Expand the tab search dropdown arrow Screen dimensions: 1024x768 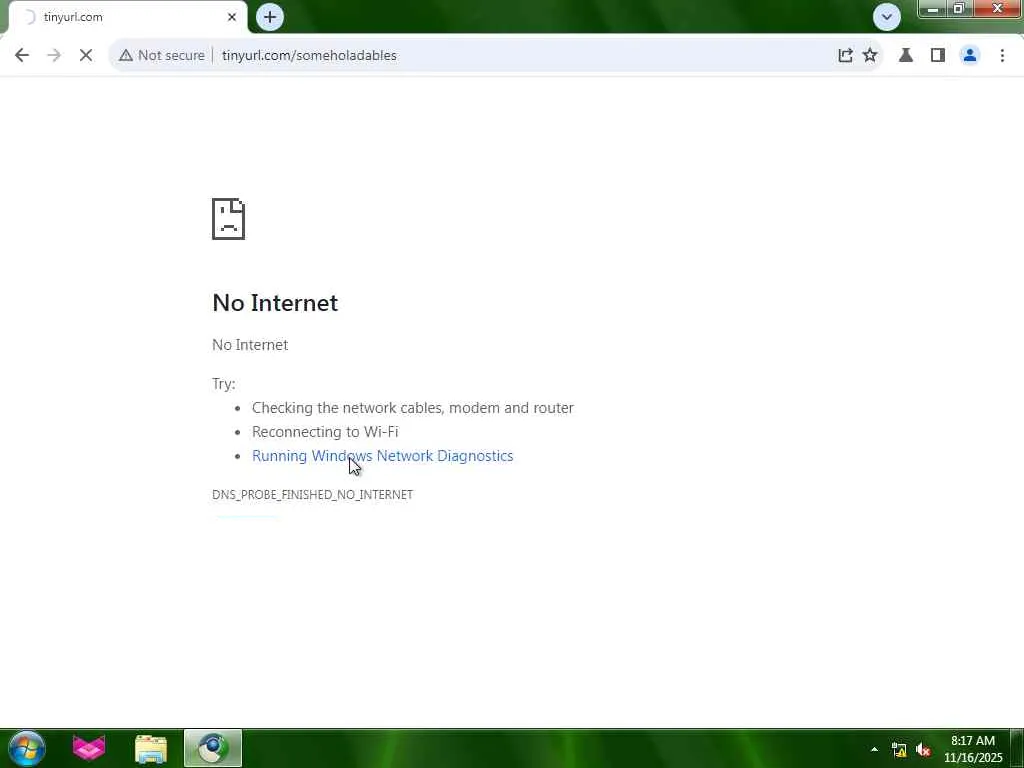[887, 17]
